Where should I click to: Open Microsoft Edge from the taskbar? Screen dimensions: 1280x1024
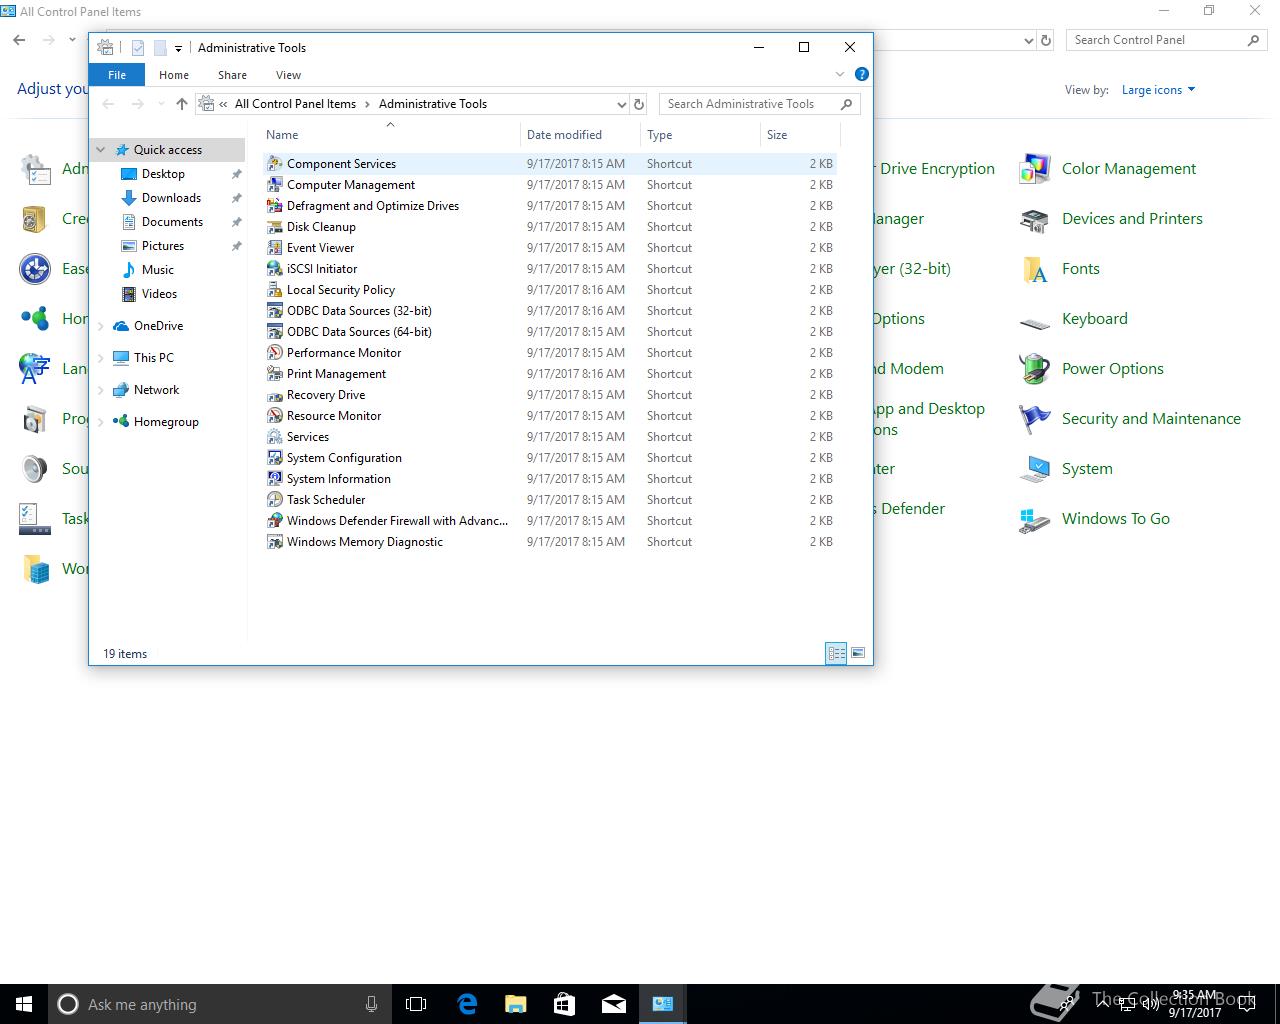[x=466, y=1004]
